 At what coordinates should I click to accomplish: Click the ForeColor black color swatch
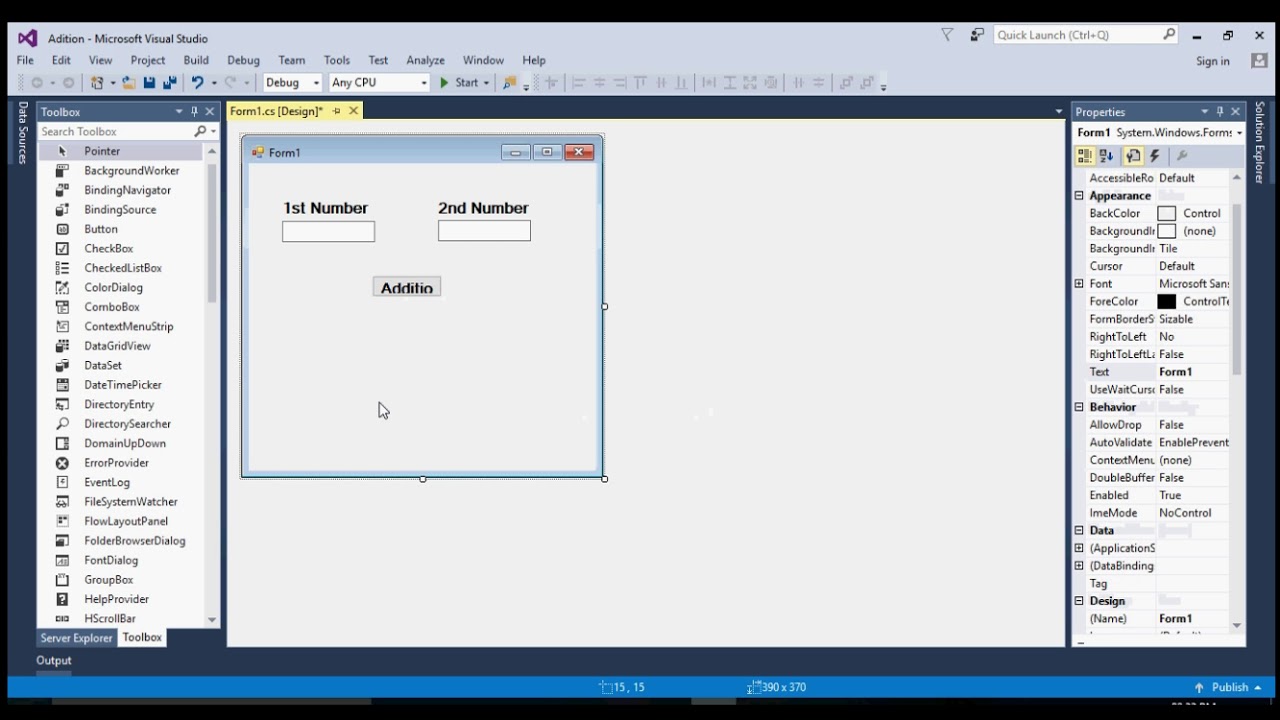tap(1166, 301)
